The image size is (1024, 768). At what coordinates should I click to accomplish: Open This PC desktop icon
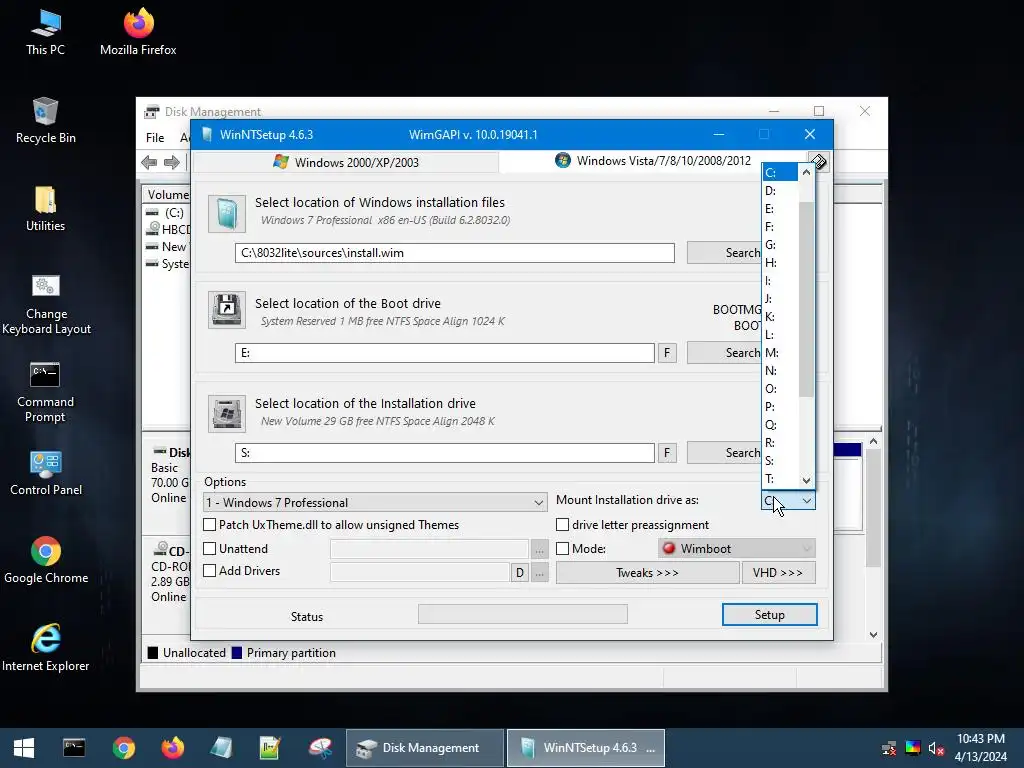pos(45,33)
